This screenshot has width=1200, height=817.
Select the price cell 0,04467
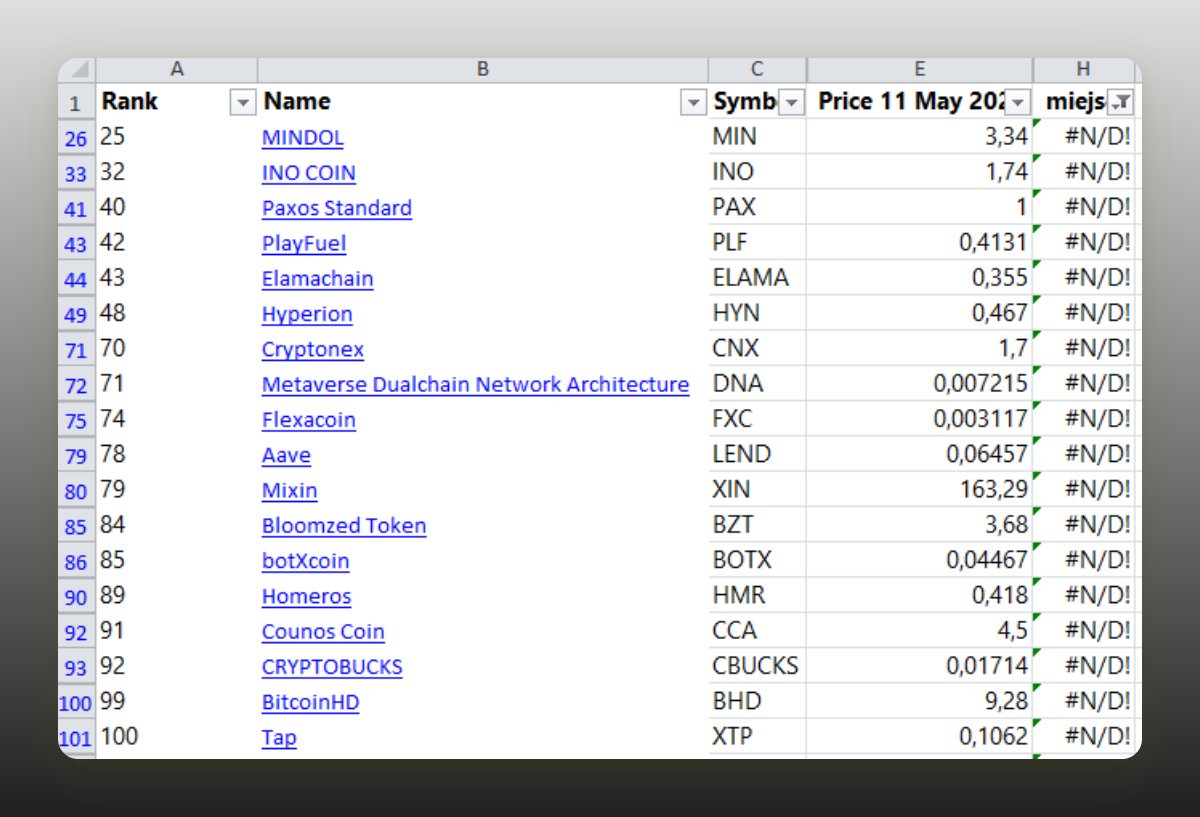click(x=920, y=561)
